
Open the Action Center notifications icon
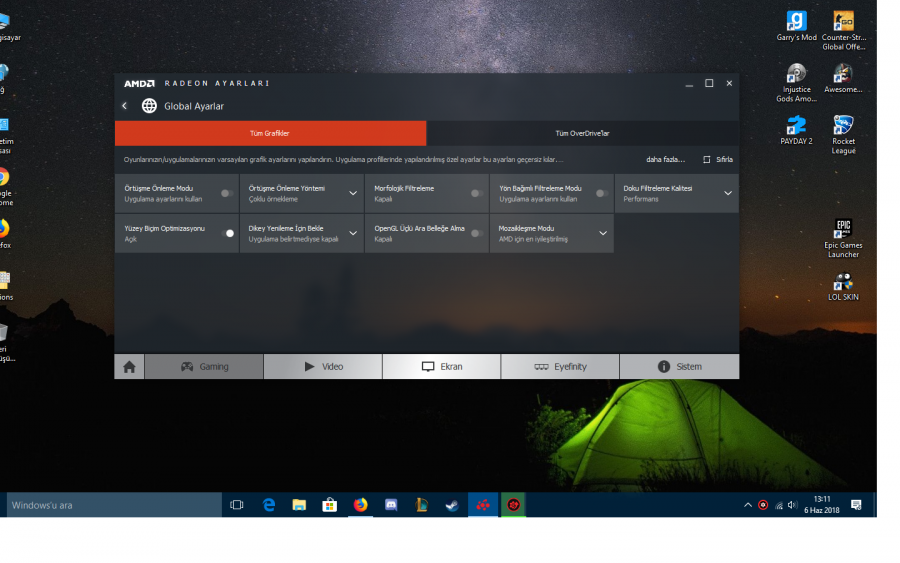click(856, 505)
